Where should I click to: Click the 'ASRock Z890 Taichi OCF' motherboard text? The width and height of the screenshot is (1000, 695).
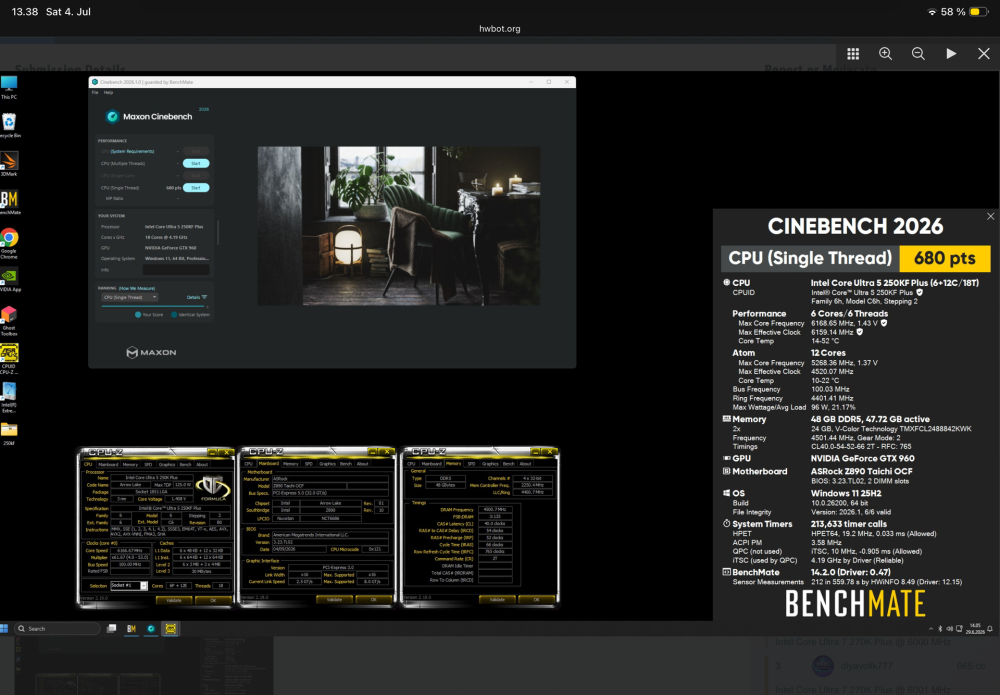[x=862, y=471]
